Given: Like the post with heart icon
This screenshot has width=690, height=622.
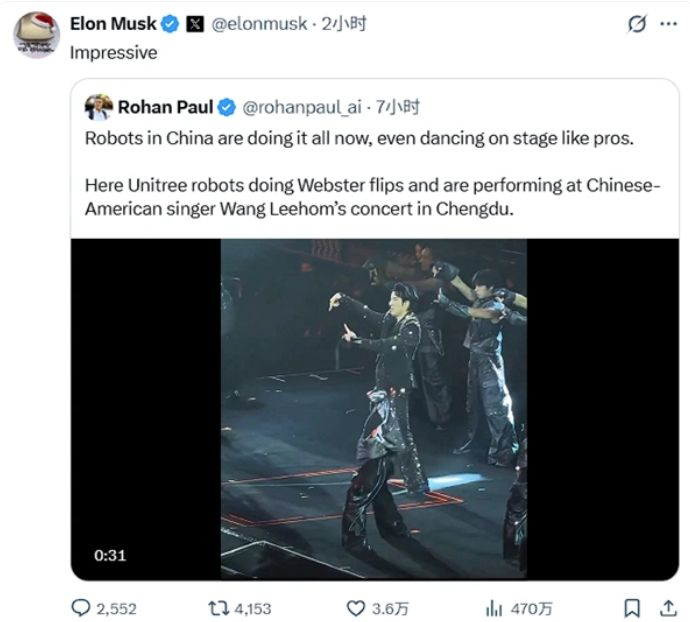Looking at the screenshot, I should point(355,607).
